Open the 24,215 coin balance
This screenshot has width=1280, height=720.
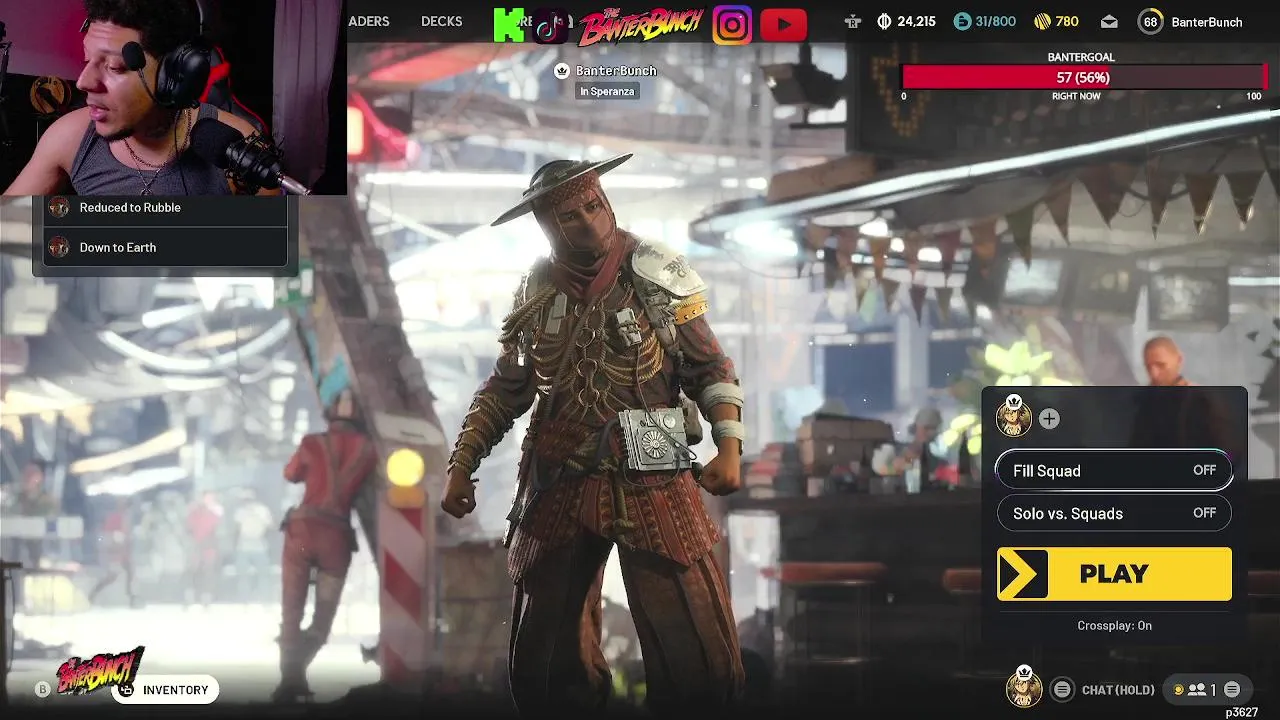click(x=906, y=22)
